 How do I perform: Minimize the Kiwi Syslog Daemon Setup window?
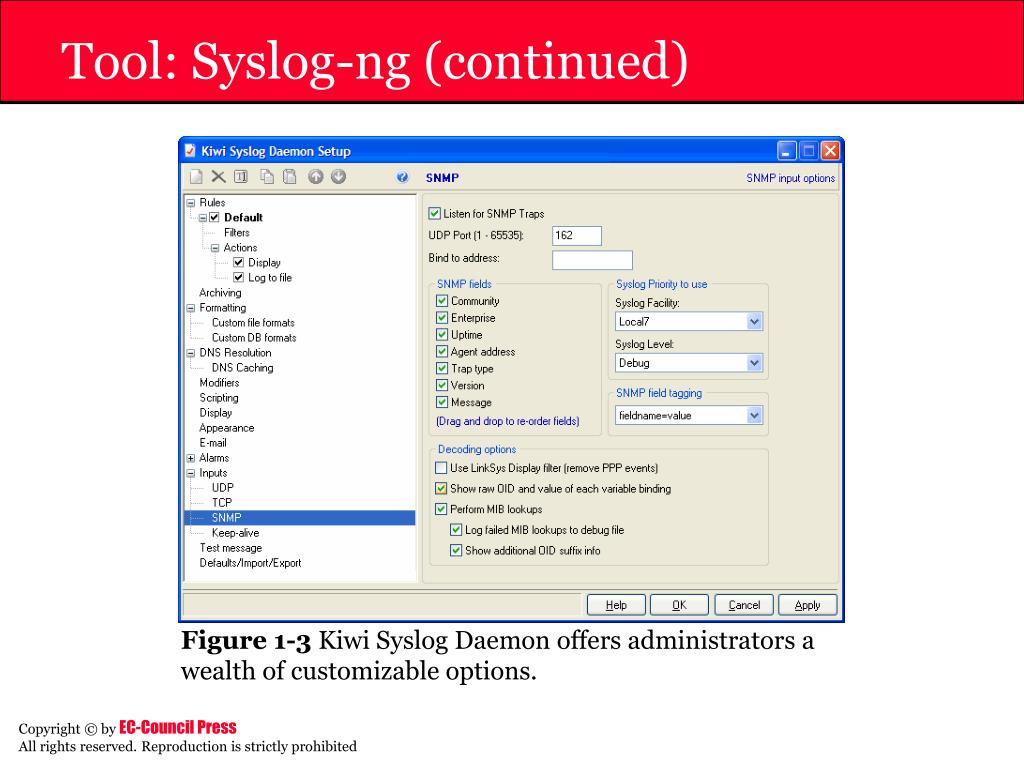point(787,151)
